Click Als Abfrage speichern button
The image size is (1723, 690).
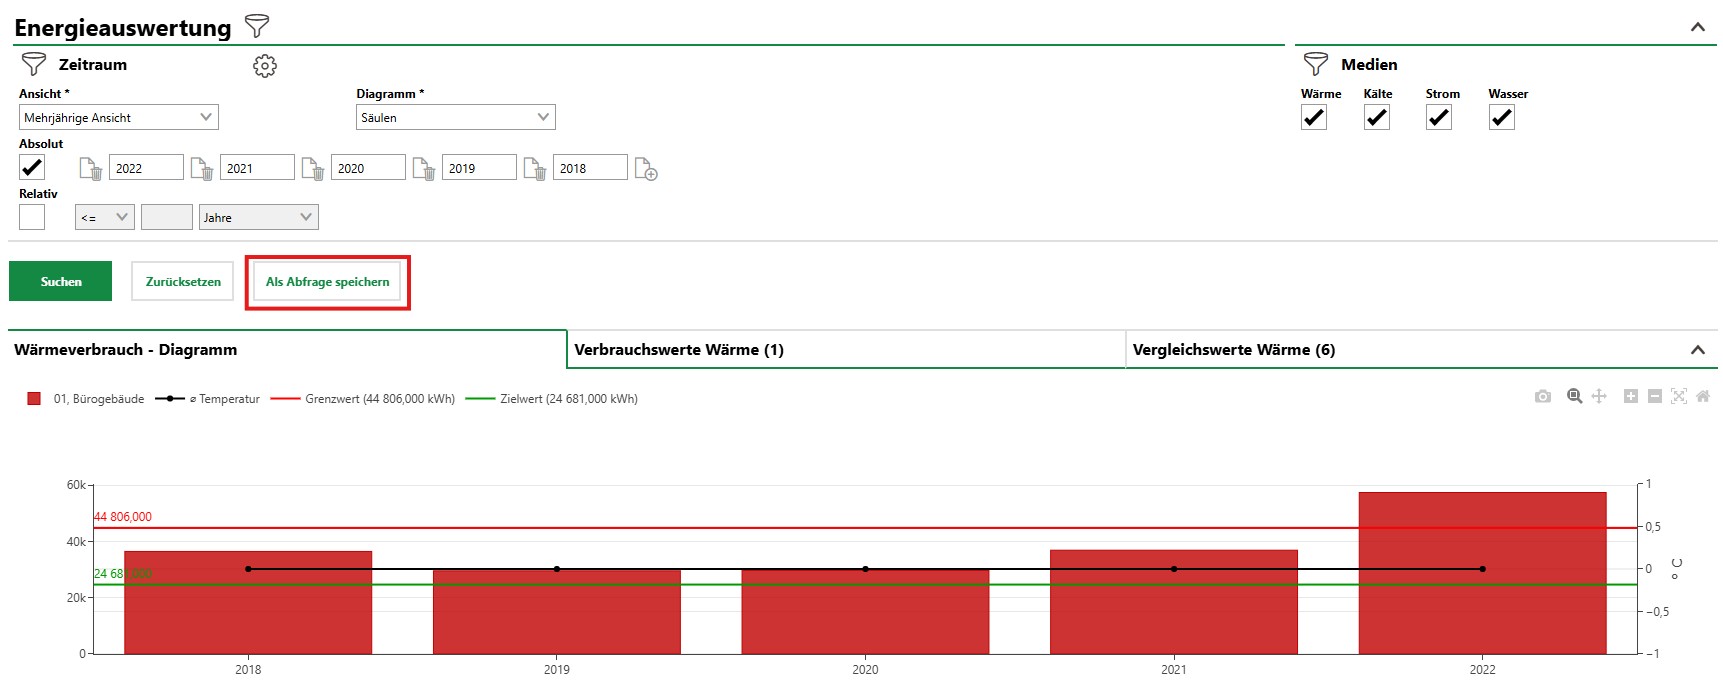[328, 282]
